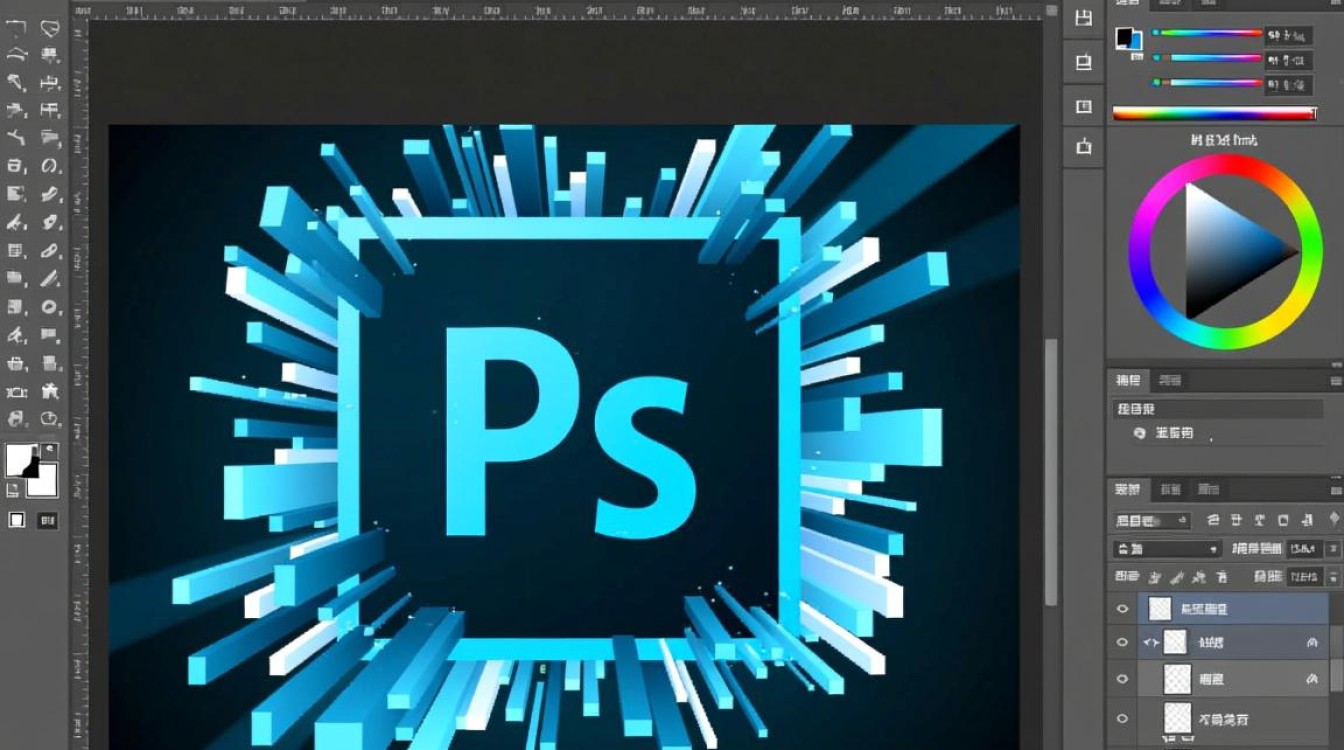Select the first tab of the middle panel
Viewport: 1344px width, 750px height.
1128,380
